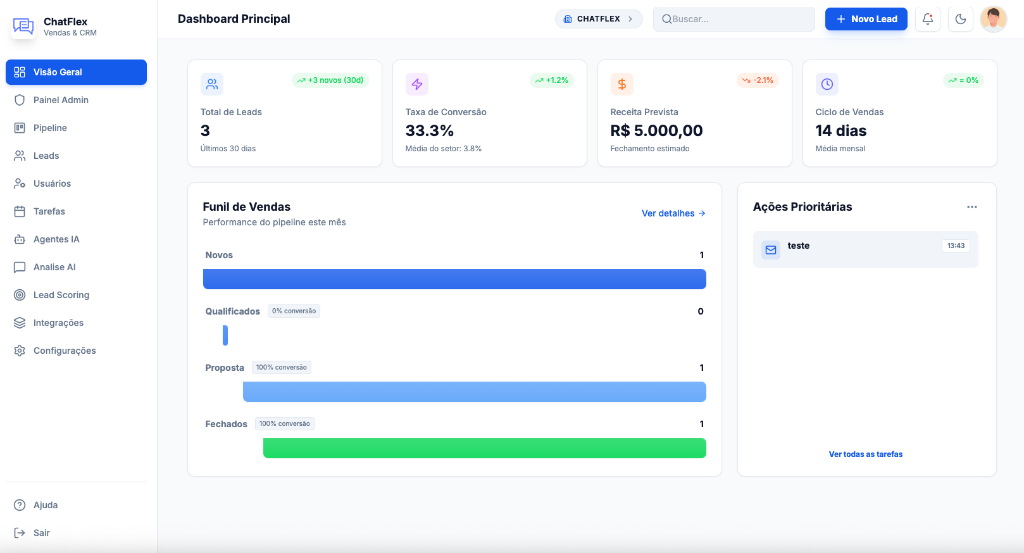The image size is (1024, 553).
Task: Click Ver todas as tarefas link
Action: pos(865,454)
